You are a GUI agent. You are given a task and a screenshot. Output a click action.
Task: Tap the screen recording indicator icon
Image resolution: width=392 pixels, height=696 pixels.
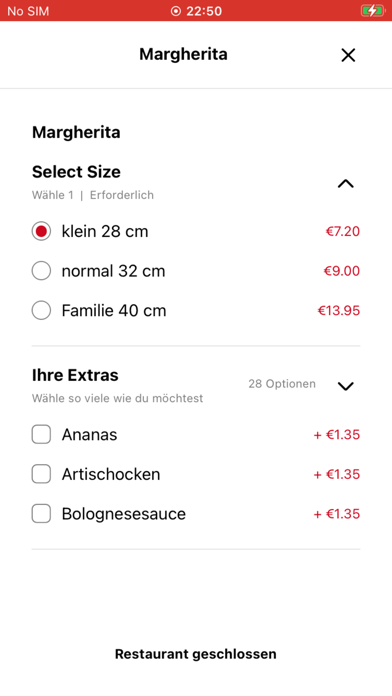176,11
